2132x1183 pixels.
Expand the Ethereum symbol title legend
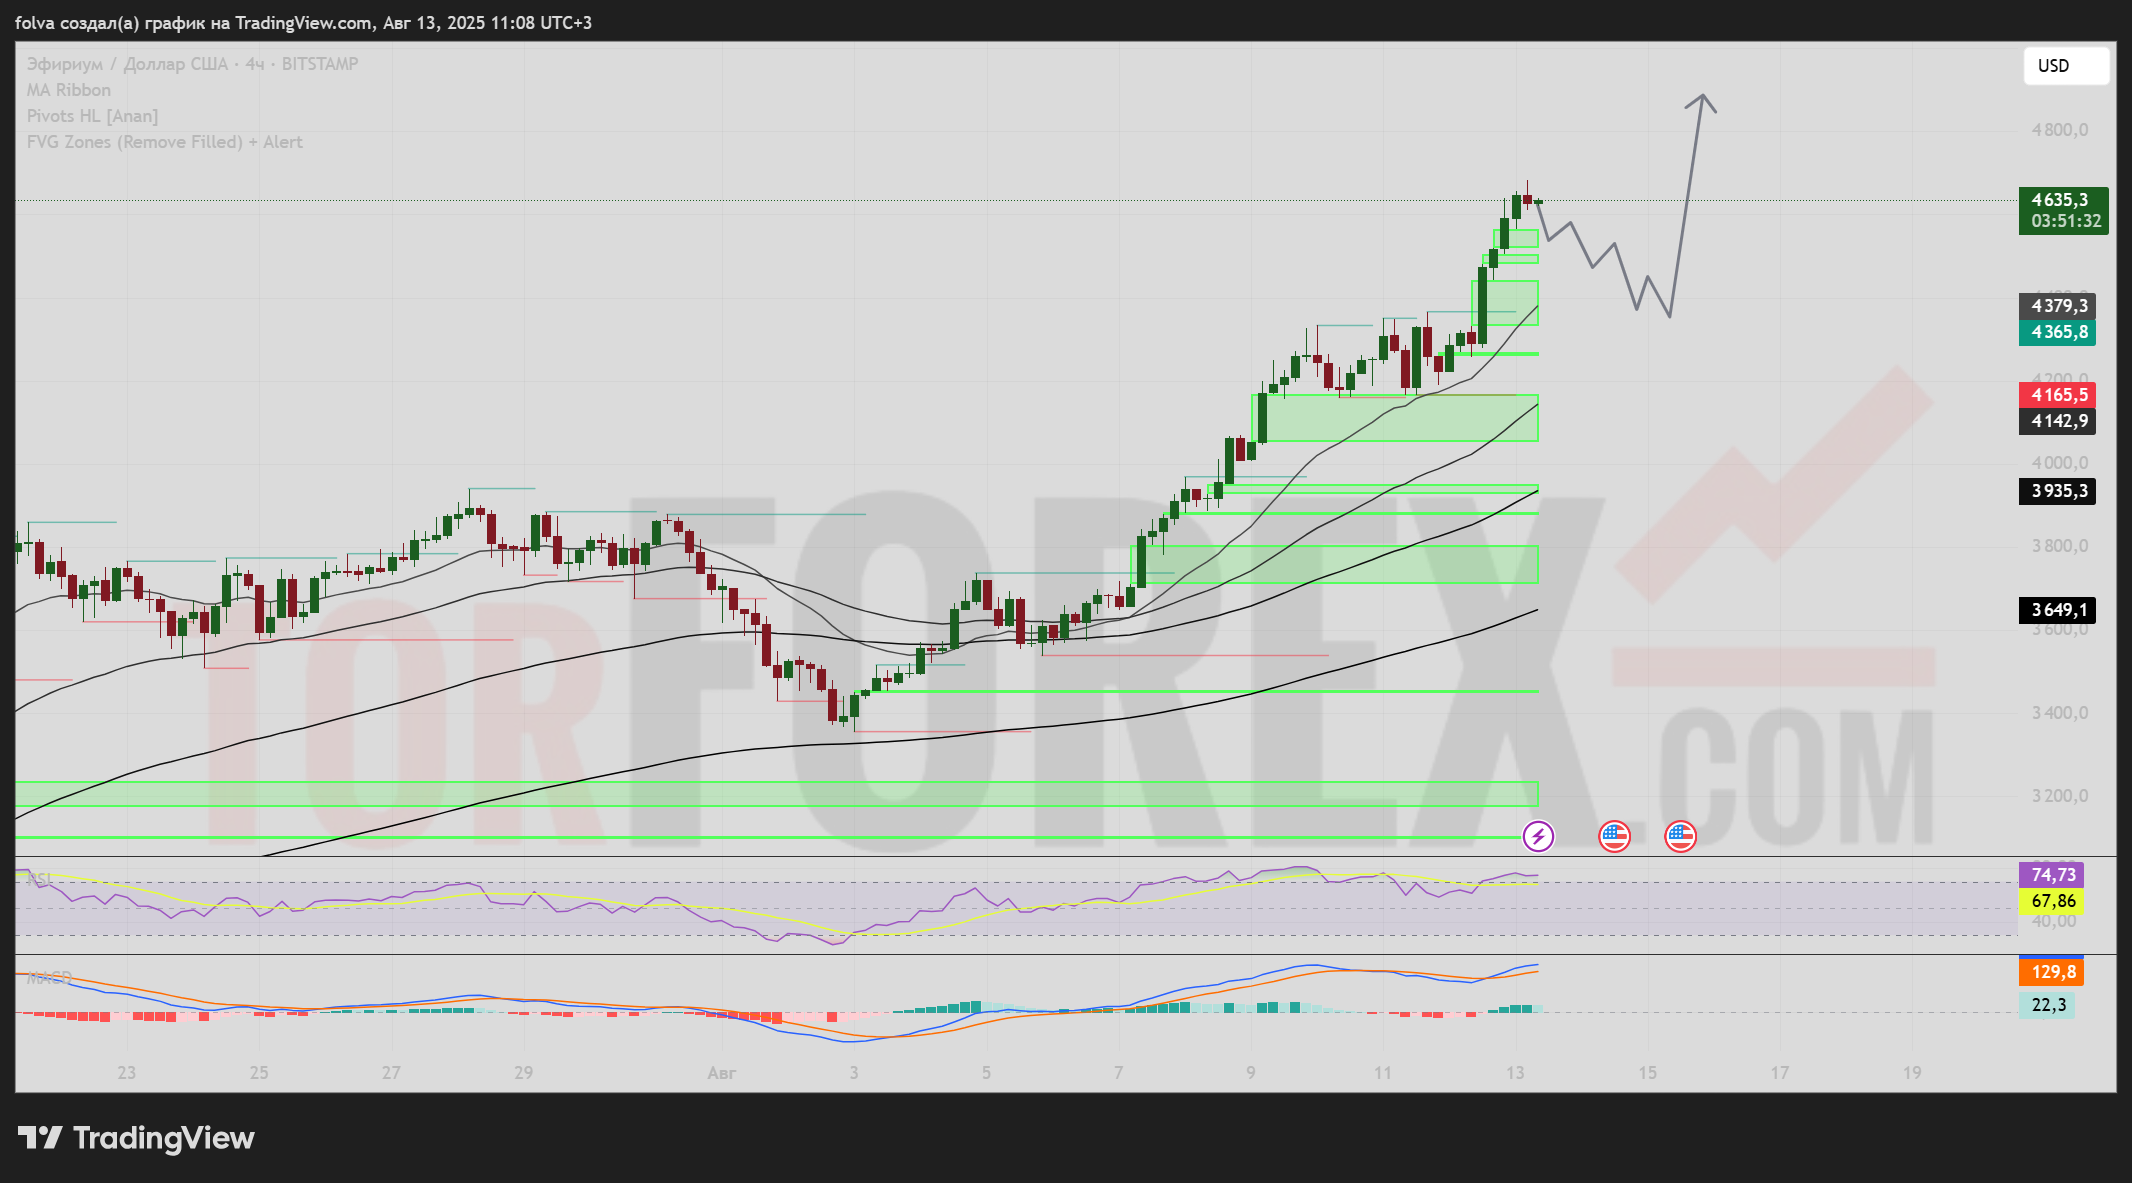pos(192,64)
